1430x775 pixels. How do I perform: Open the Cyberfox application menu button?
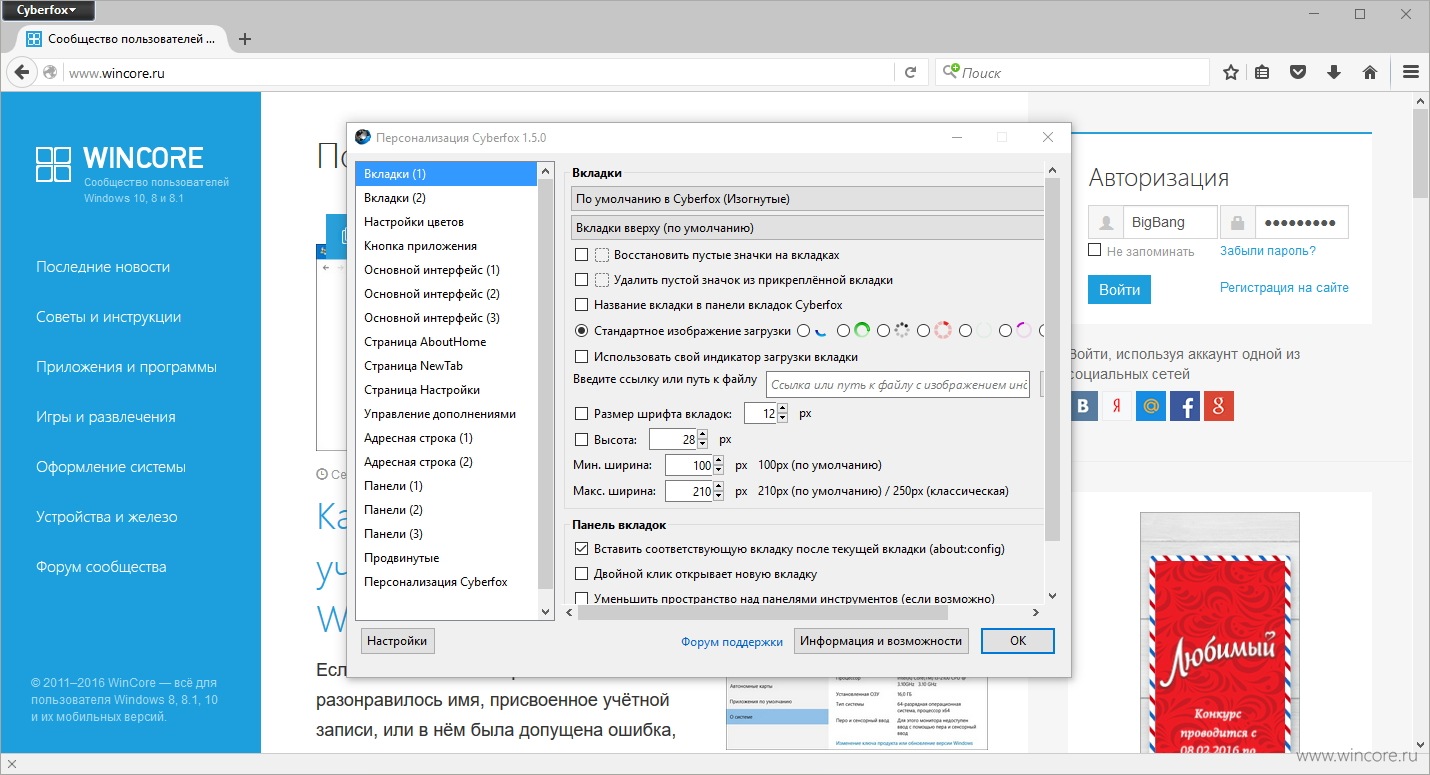point(47,10)
